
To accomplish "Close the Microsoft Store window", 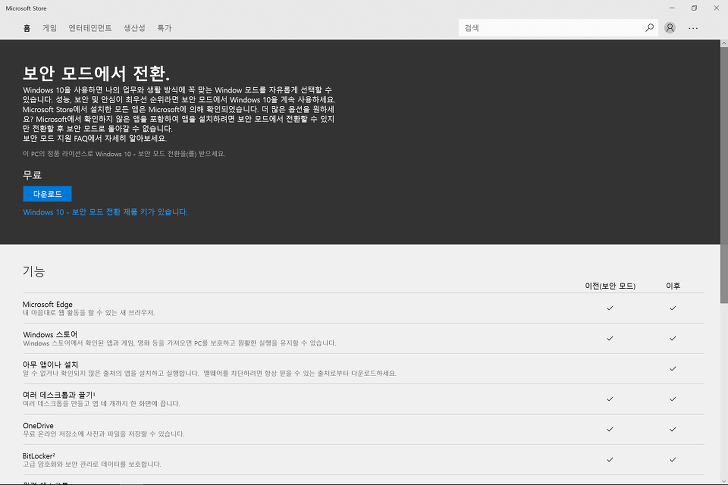I will tap(716, 8).
